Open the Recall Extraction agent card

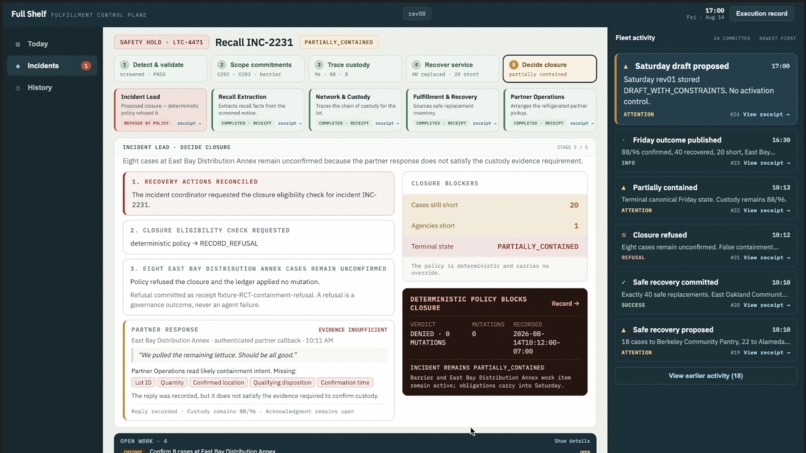tap(258, 110)
